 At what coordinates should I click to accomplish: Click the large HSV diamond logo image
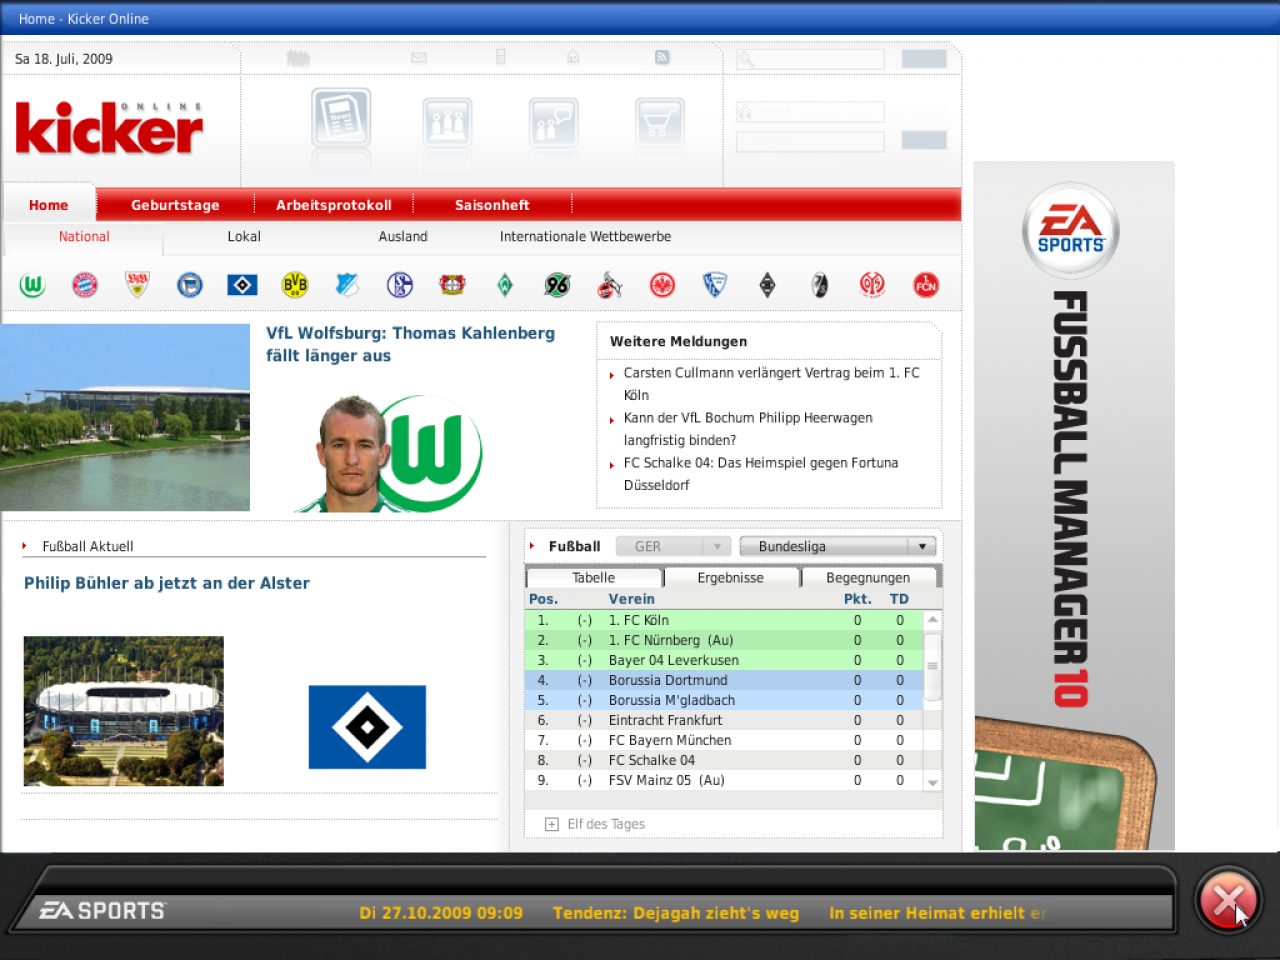coord(367,727)
